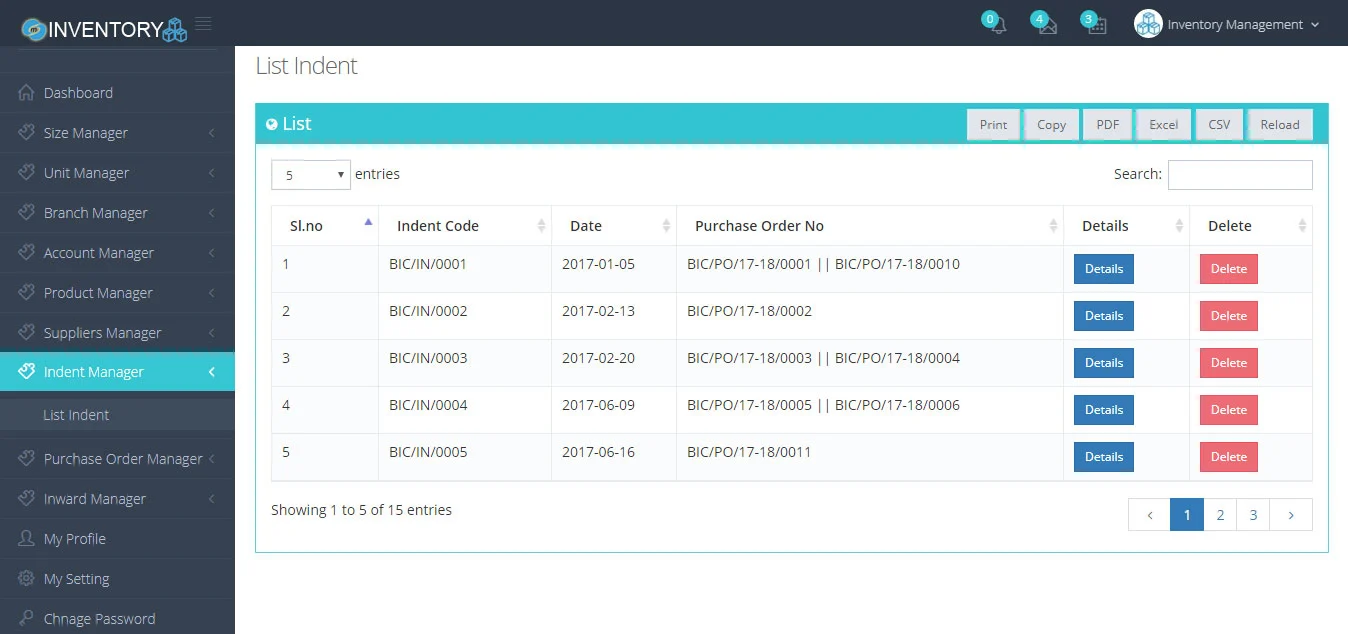Click the List panel collapse icon
The image size is (1348, 634).
tap(272, 124)
